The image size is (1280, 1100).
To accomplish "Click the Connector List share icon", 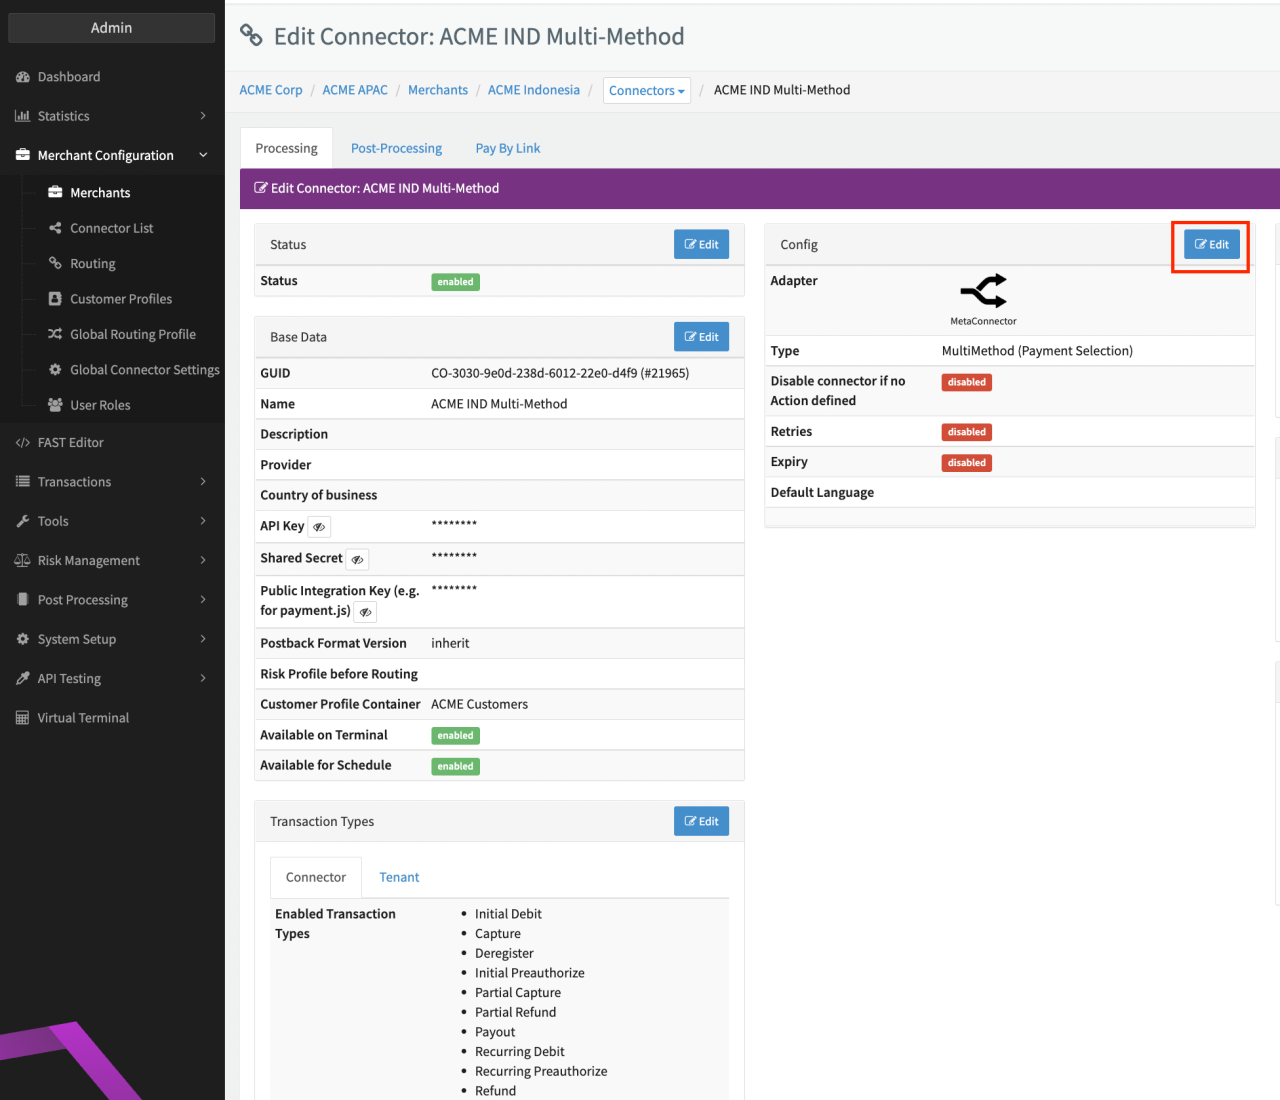I will [55, 228].
